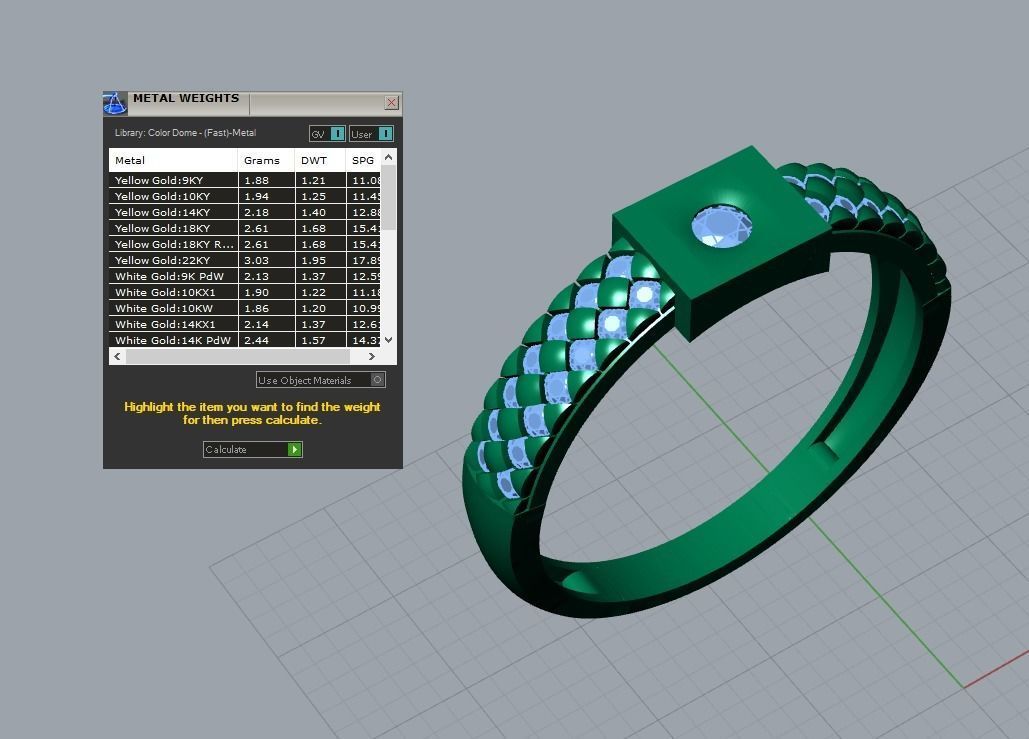The height and width of the screenshot is (739, 1029).
Task: Select the Yellow Gold:18KY row
Action: click(245, 228)
